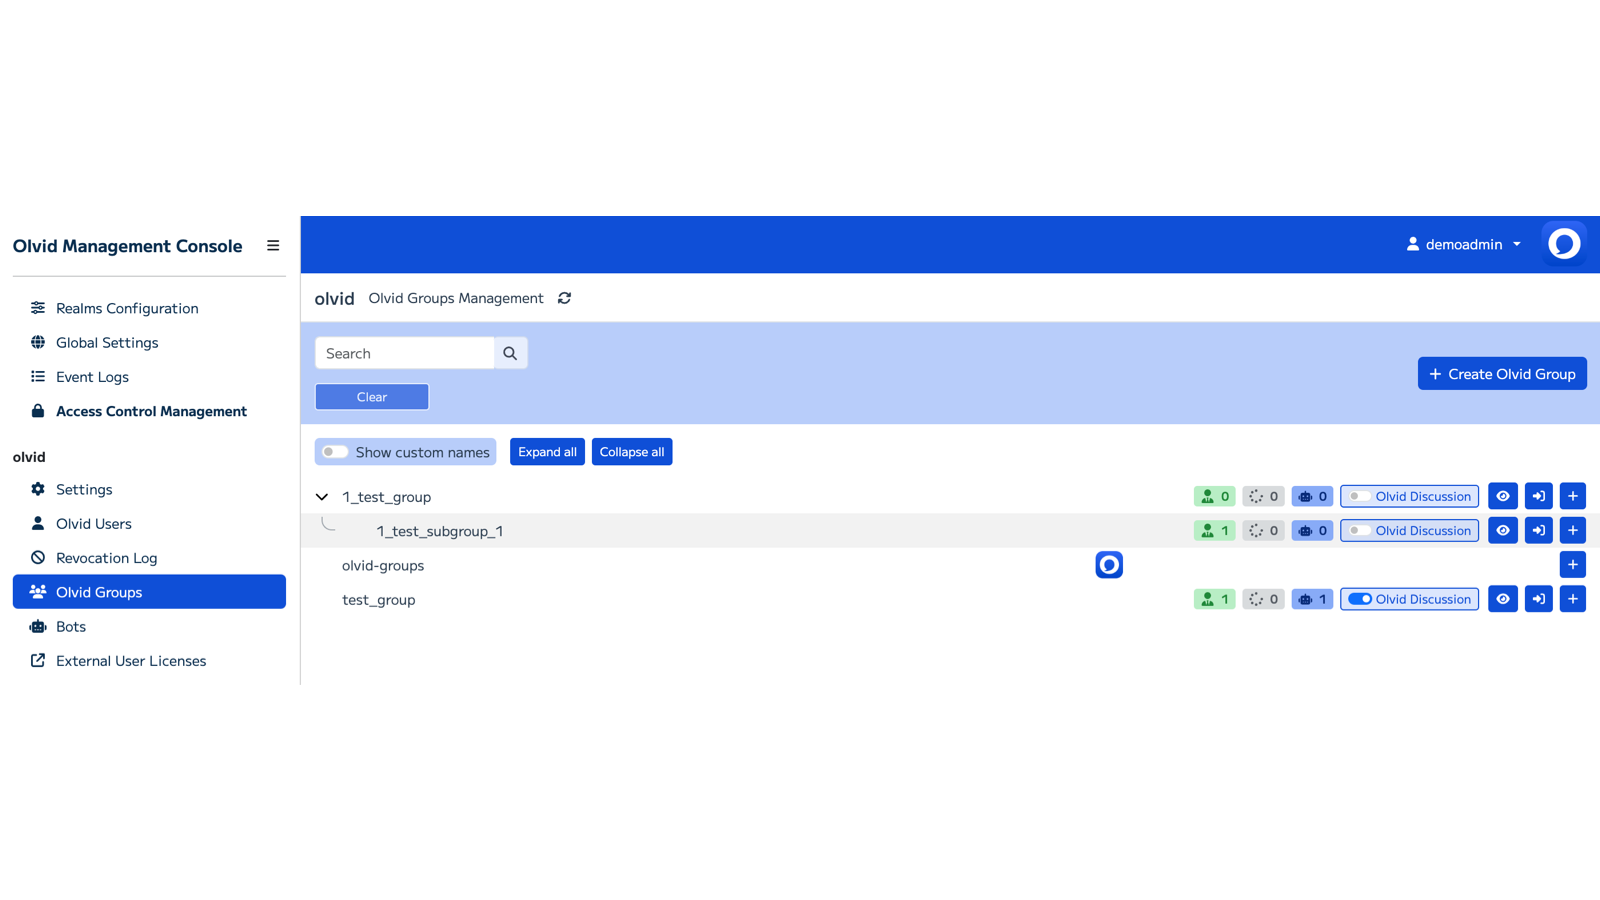Open the demoadmin account dropdown

pyautogui.click(x=1463, y=243)
